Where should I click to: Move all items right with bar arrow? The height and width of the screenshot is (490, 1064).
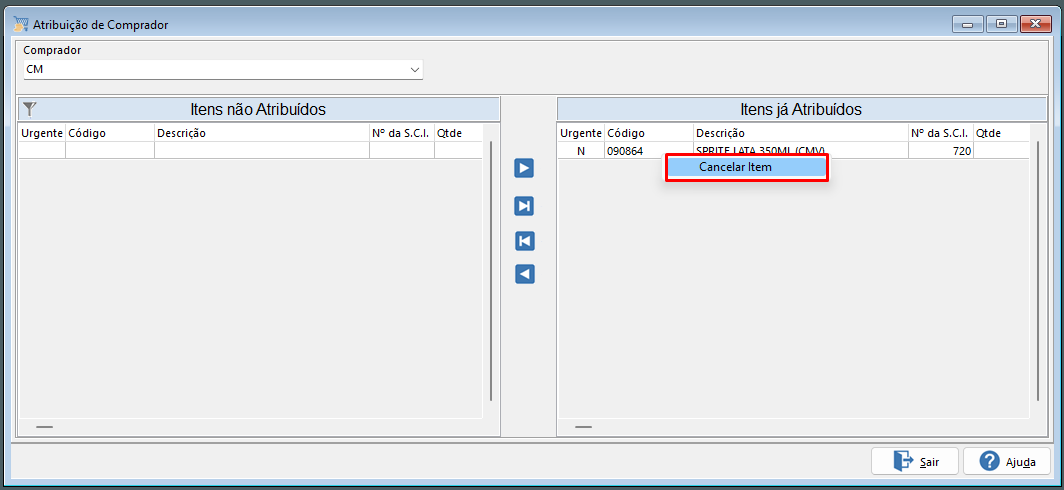pos(524,206)
